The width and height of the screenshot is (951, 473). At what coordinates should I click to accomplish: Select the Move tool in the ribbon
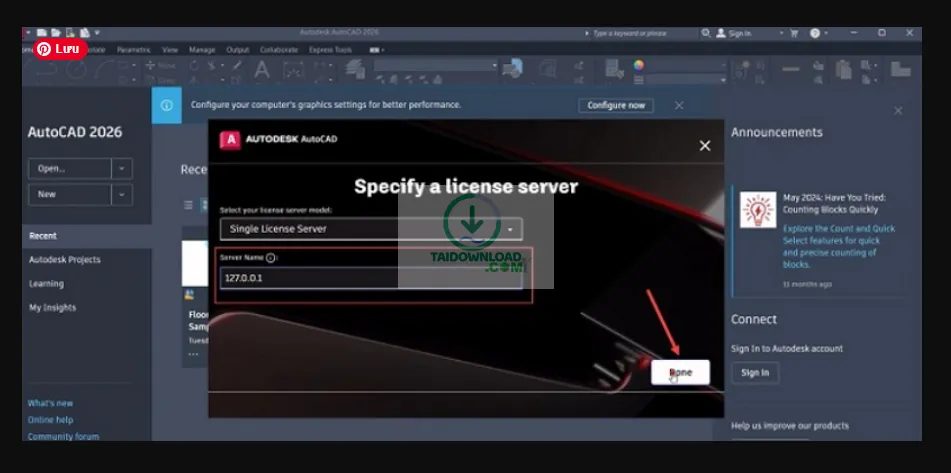coord(161,65)
